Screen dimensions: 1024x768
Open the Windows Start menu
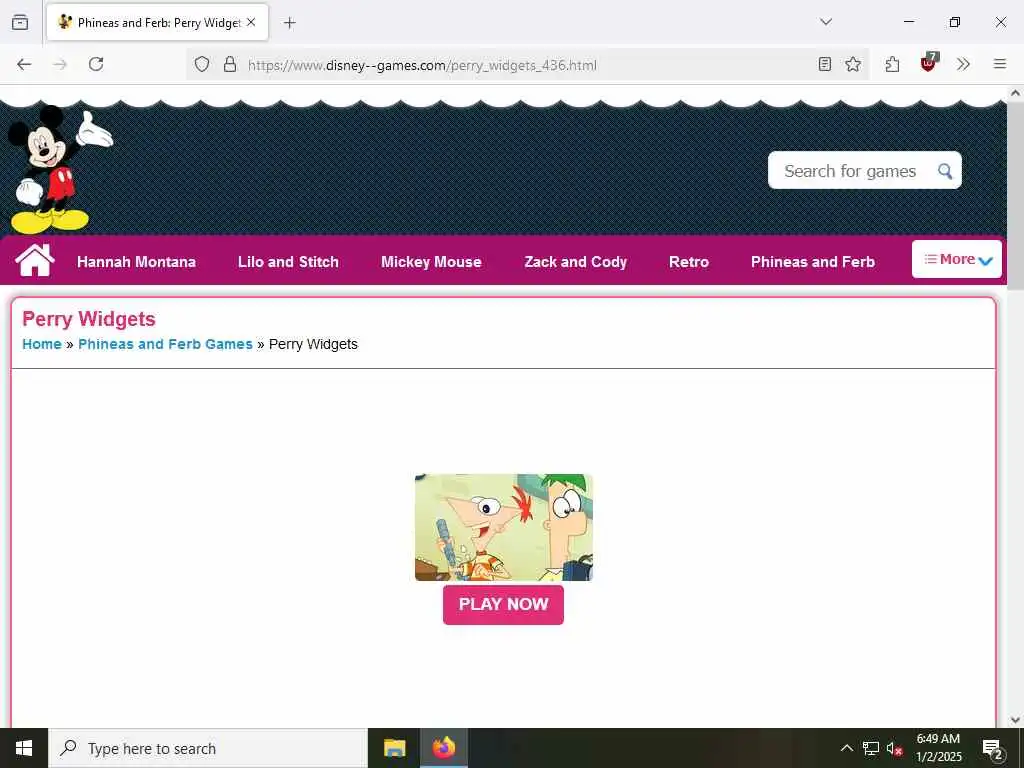click(x=24, y=748)
